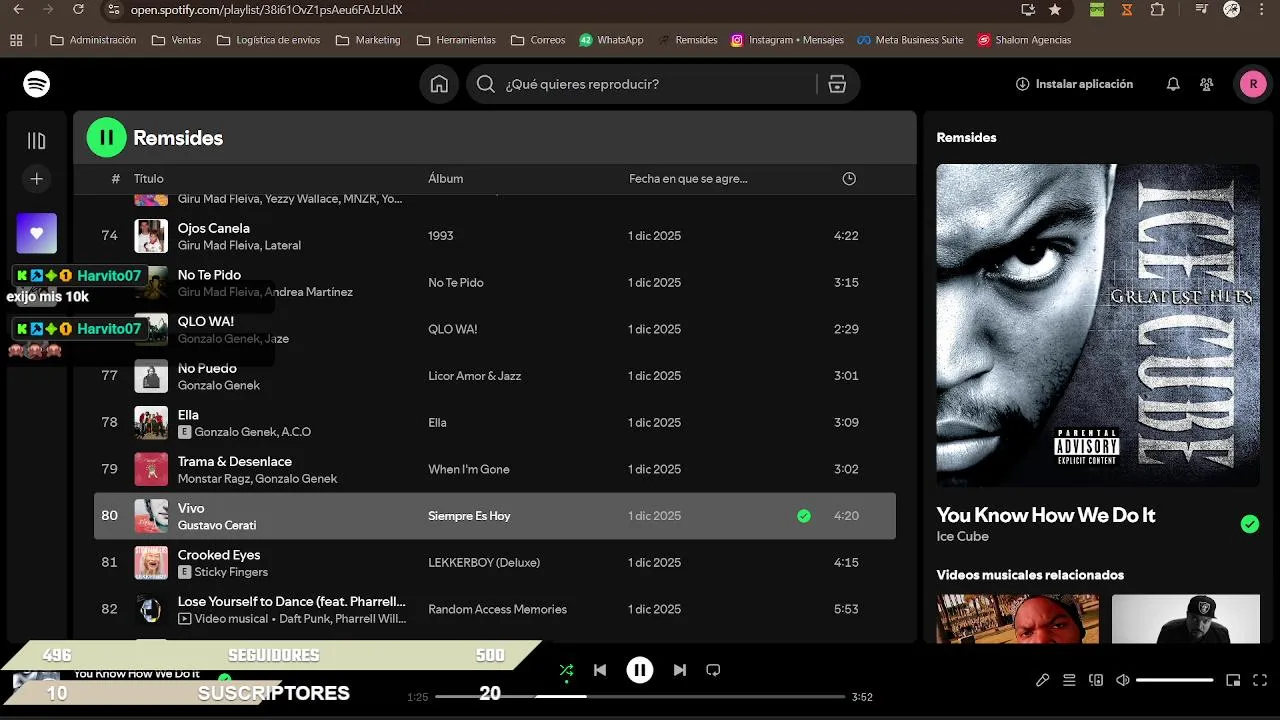
Task: Click the Ice Cube Greatest Hits cover art
Action: (x=1098, y=325)
